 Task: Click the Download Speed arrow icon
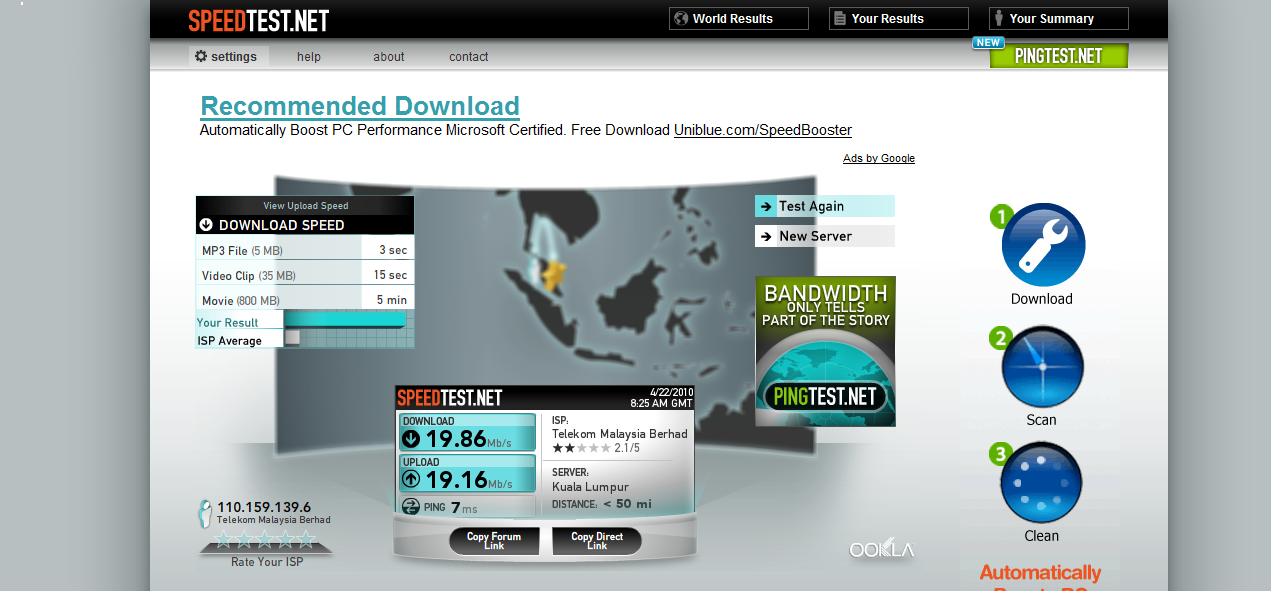click(208, 227)
